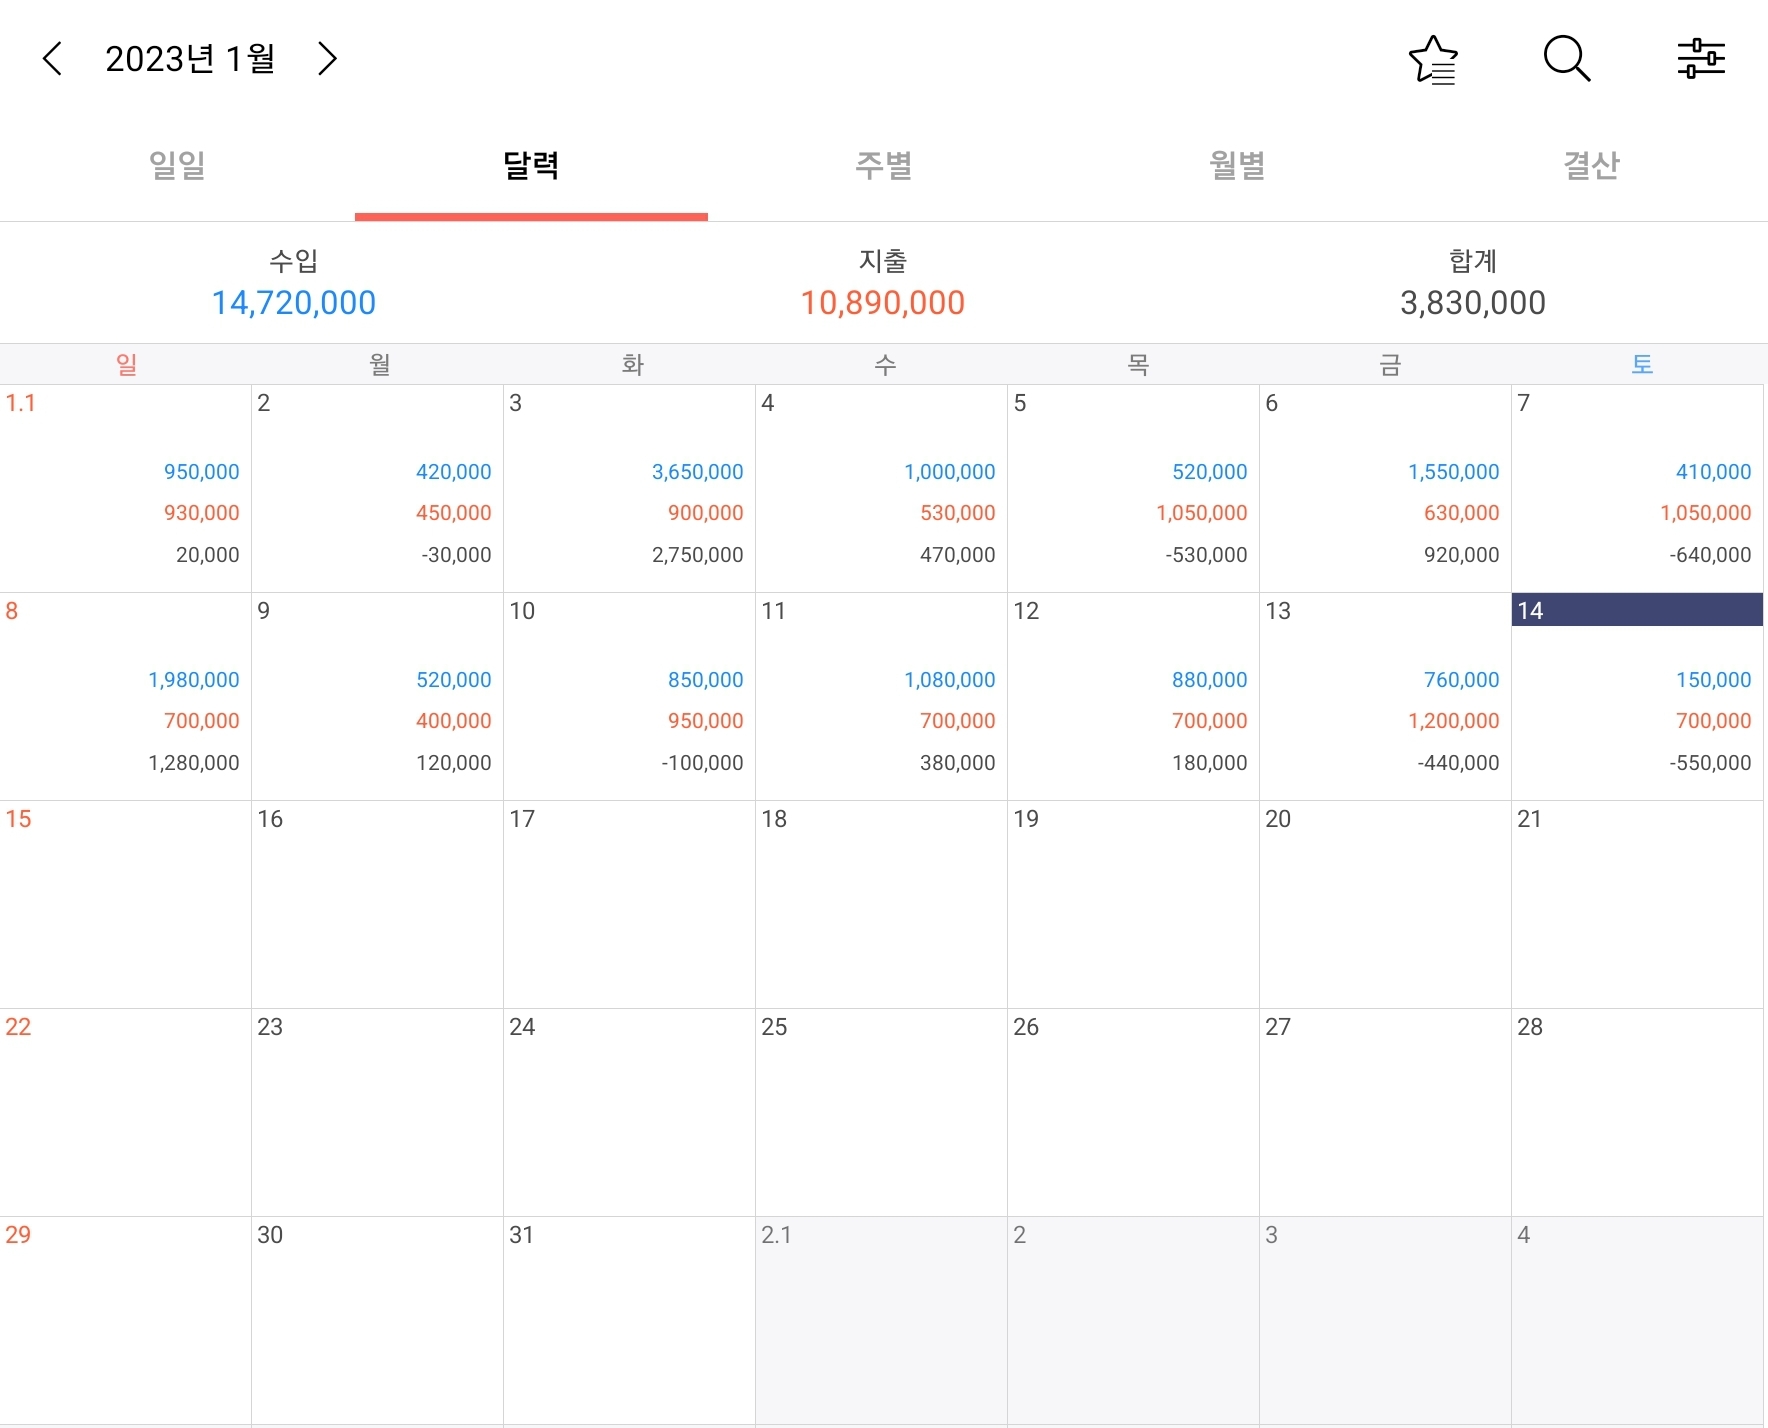The width and height of the screenshot is (1768, 1428).
Task: Select date 27 in the calendar
Action: tap(1385, 1112)
